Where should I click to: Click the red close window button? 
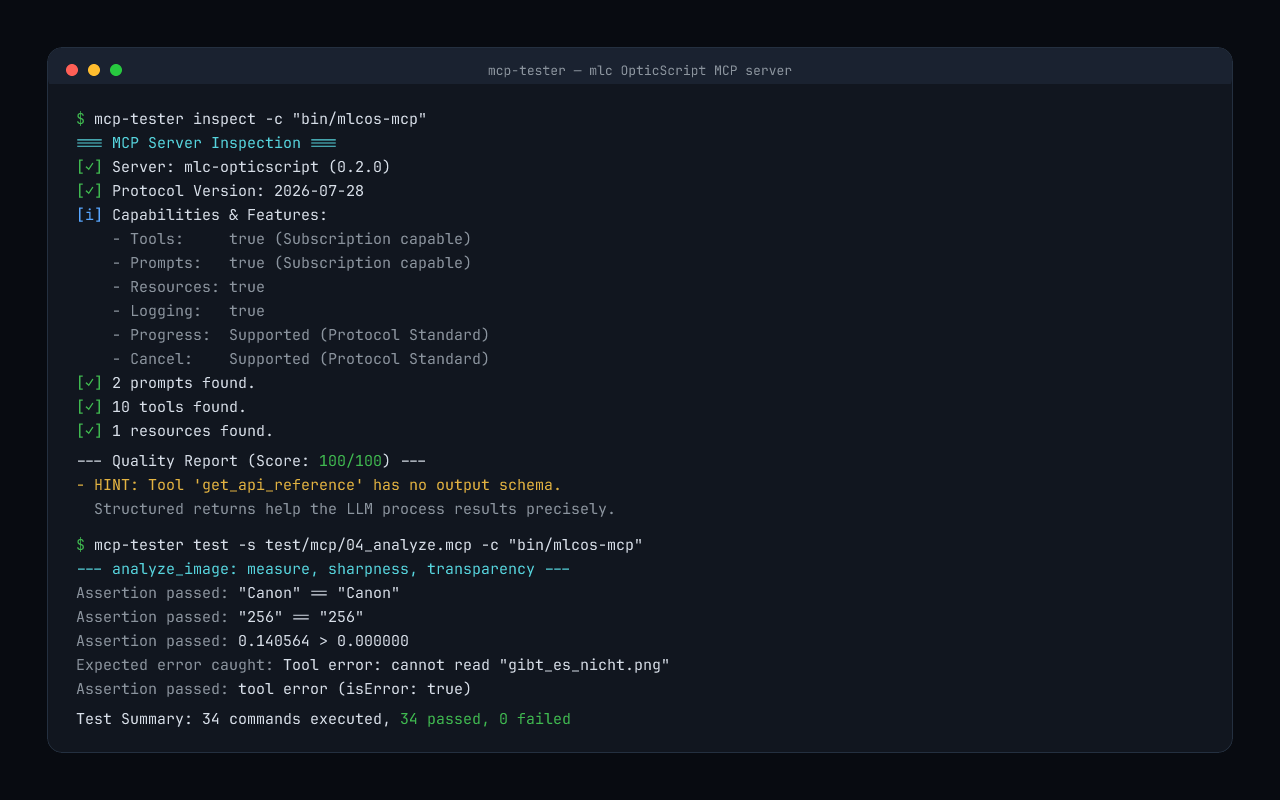(x=72, y=70)
